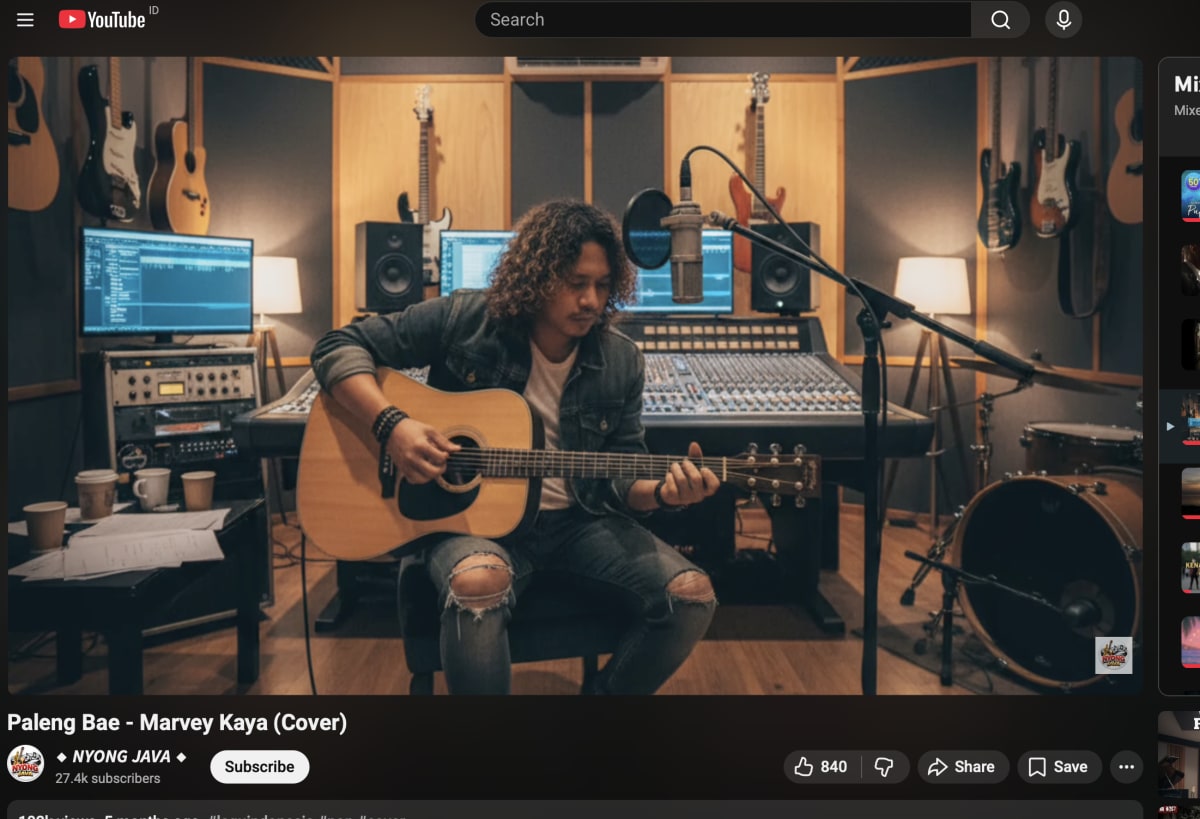Dislike the video with thumbs-down
Viewport: 1200px width, 819px height.
click(x=884, y=767)
